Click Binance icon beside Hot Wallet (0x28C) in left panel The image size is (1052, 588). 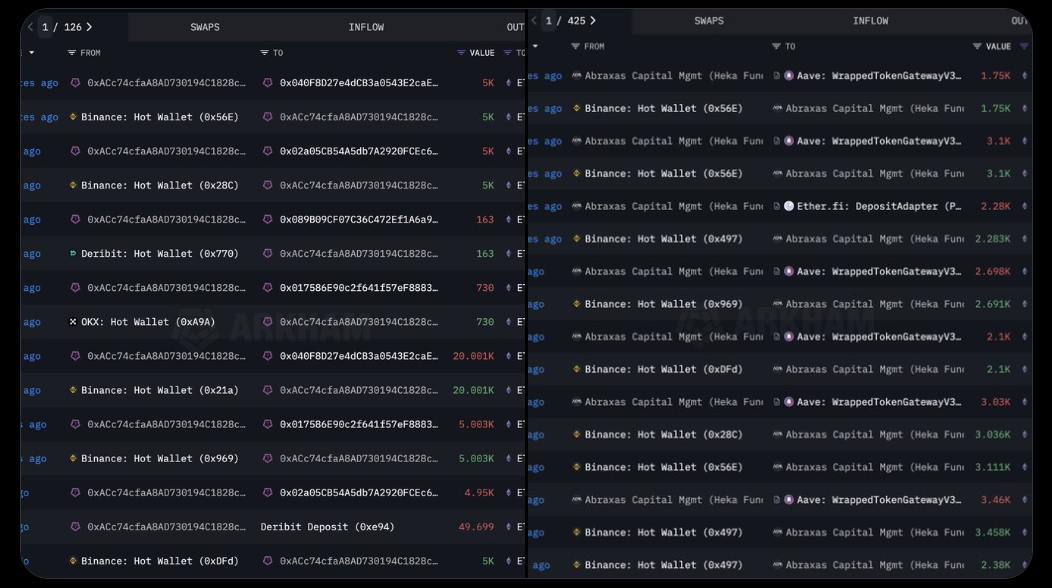coord(73,185)
